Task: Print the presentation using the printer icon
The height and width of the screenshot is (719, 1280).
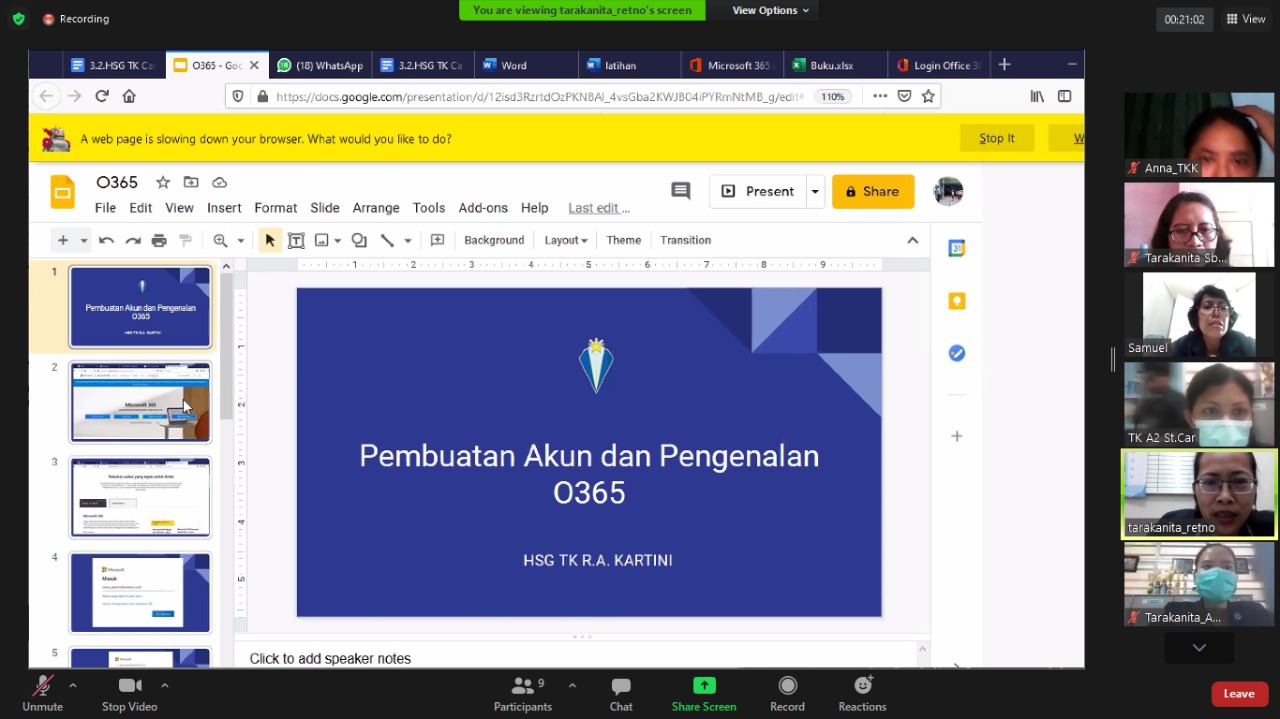Action: (x=159, y=240)
